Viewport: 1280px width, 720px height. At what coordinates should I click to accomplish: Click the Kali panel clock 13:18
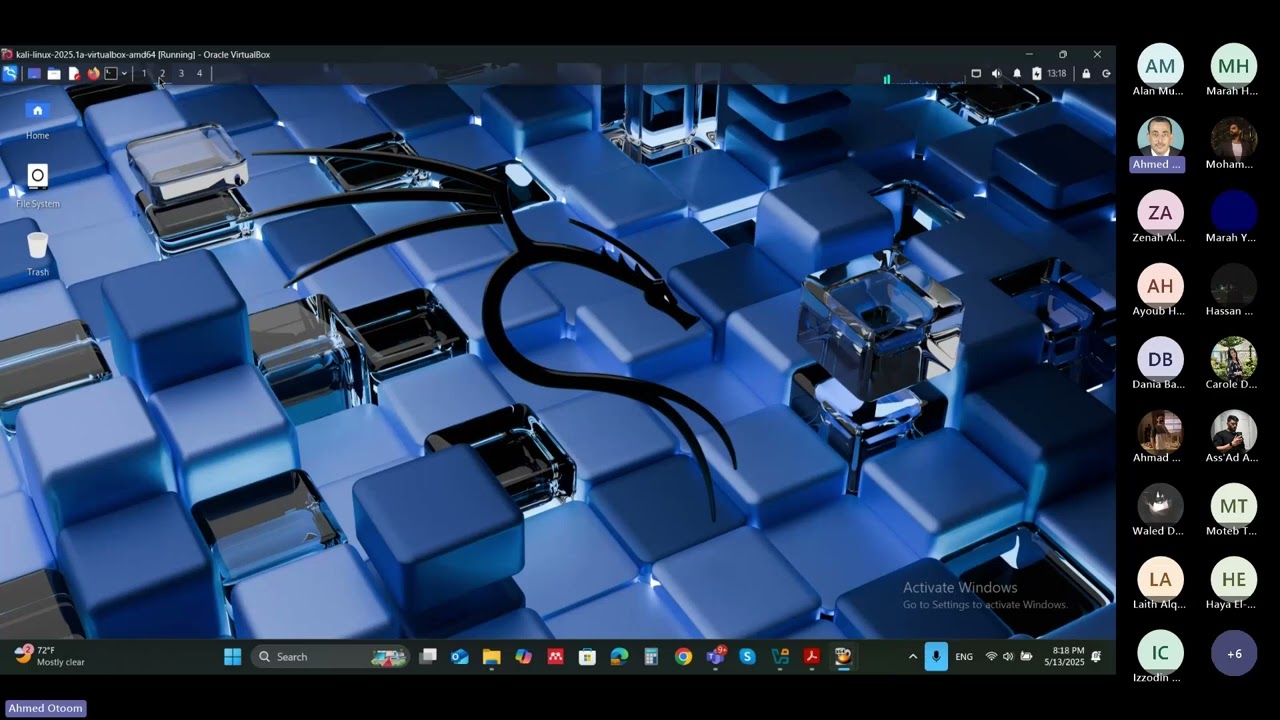1057,73
